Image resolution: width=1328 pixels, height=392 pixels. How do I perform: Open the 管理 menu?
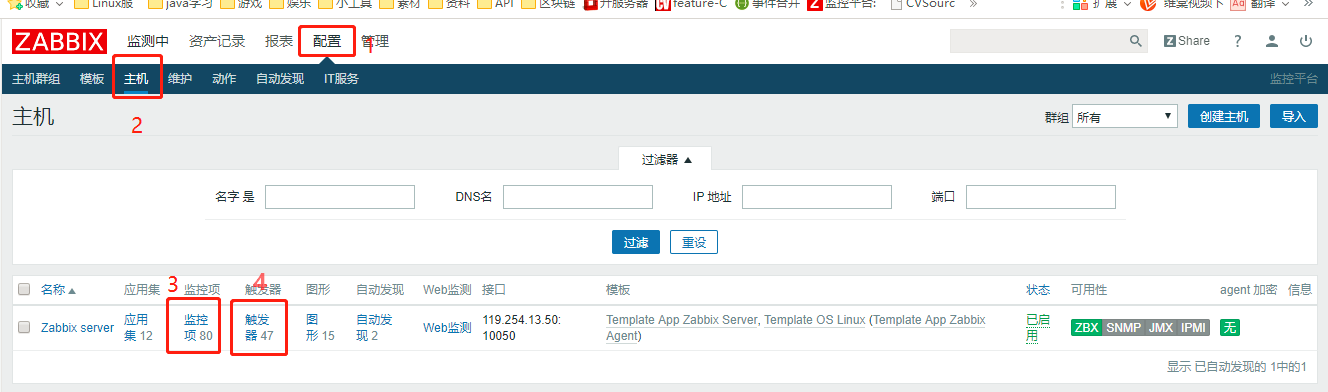click(x=375, y=41)
